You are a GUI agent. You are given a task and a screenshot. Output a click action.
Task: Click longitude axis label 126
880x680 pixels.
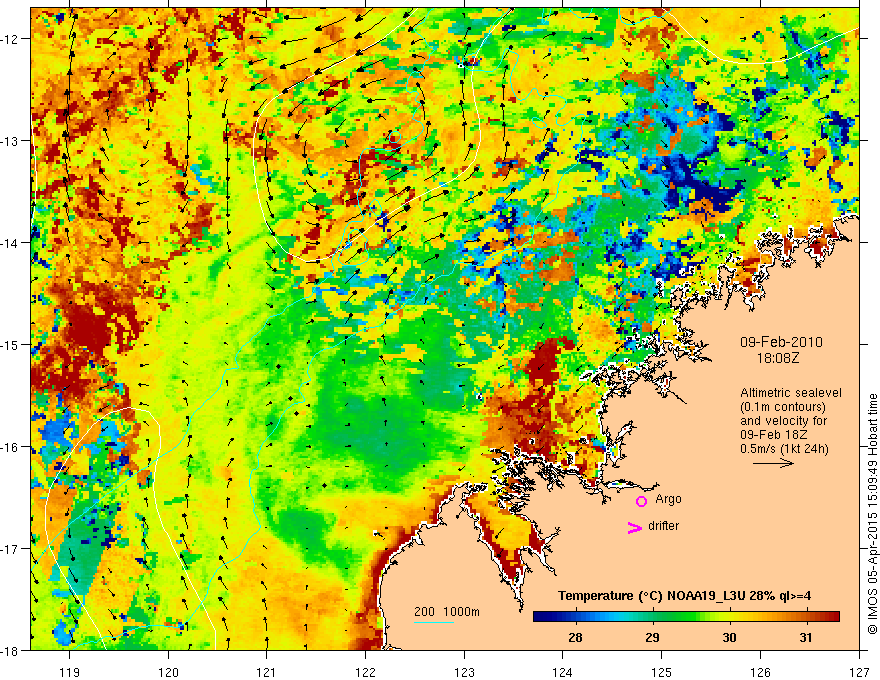(x=760, y=672)
